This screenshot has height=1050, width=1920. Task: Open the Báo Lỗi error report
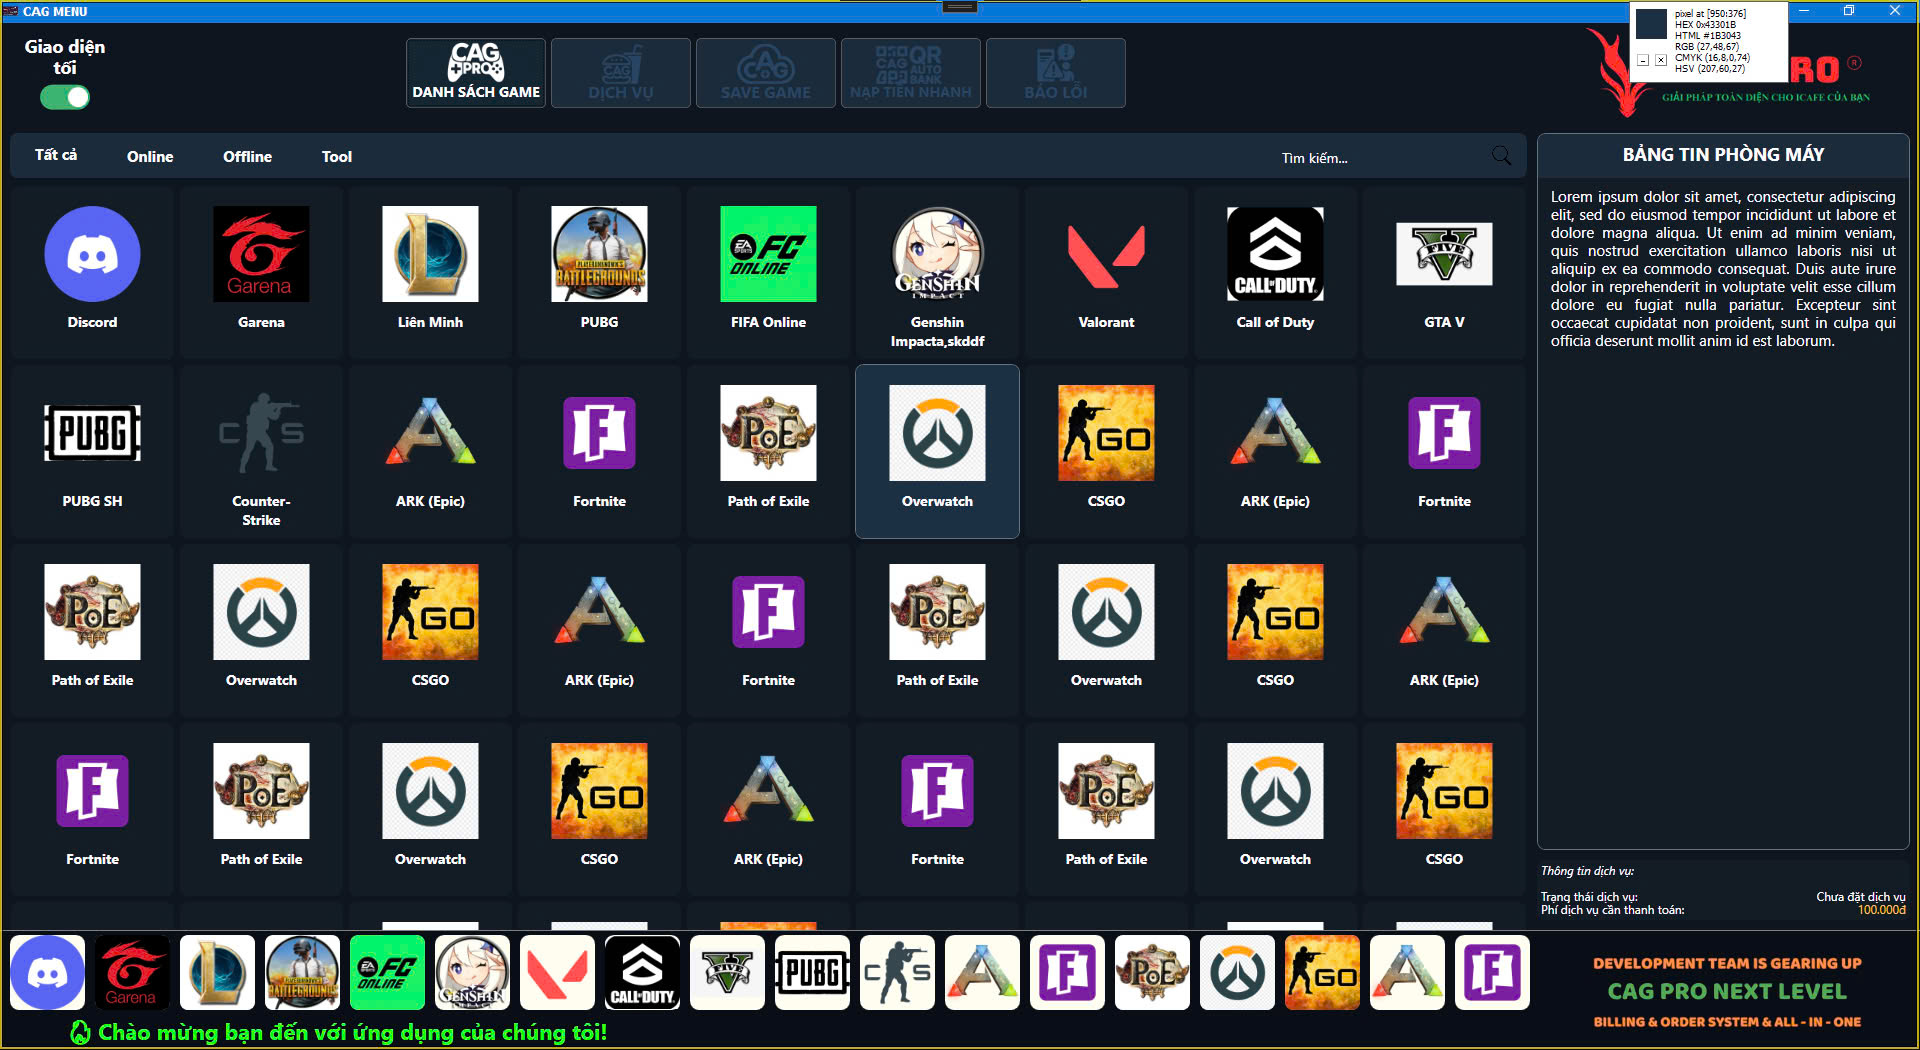point(1055,73)
